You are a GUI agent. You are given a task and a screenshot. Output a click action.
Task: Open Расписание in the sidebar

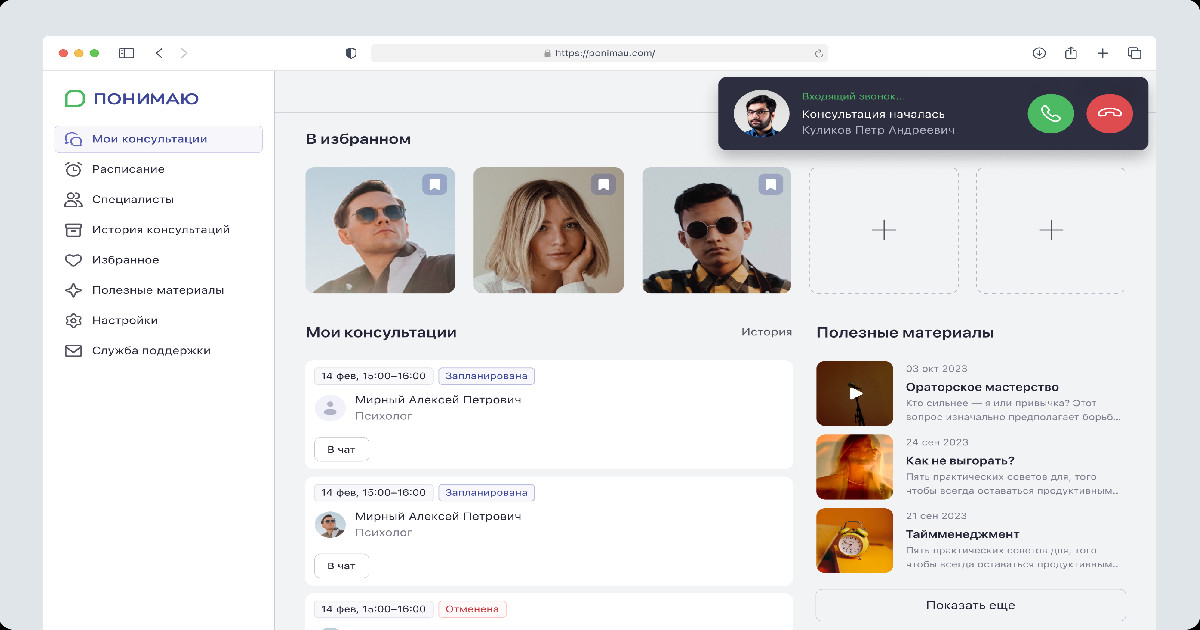(x=128, y=169)
